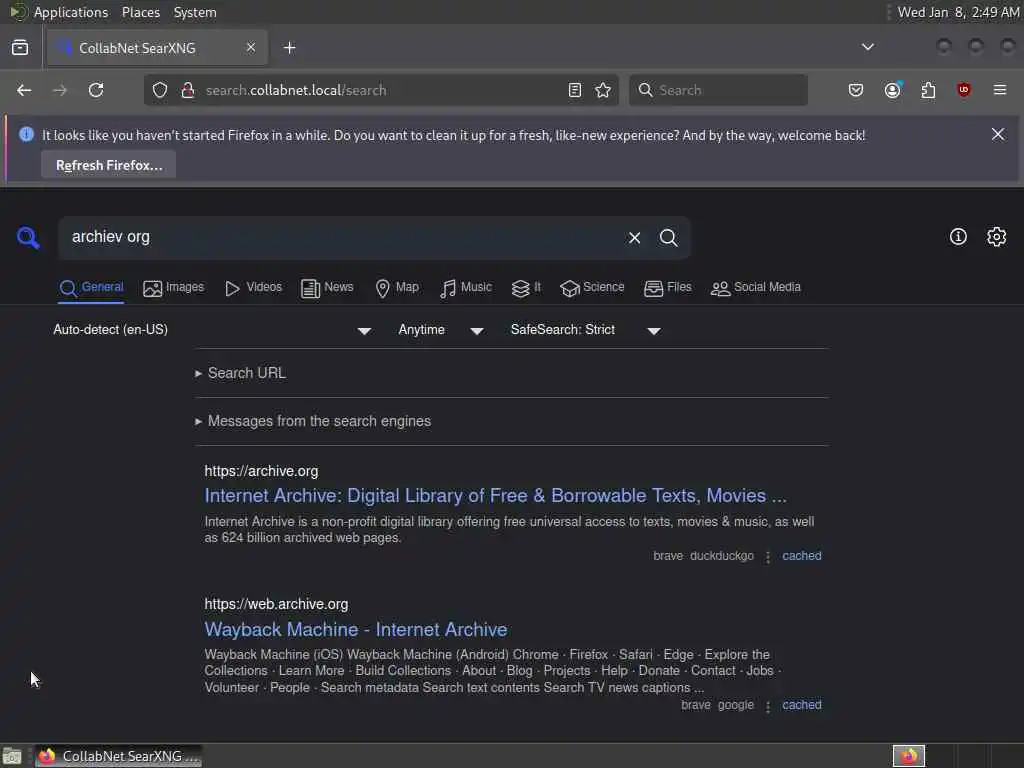1024x768 pixels.
Task: Expand Messages from the search engines
Action: tap(313, 421)
